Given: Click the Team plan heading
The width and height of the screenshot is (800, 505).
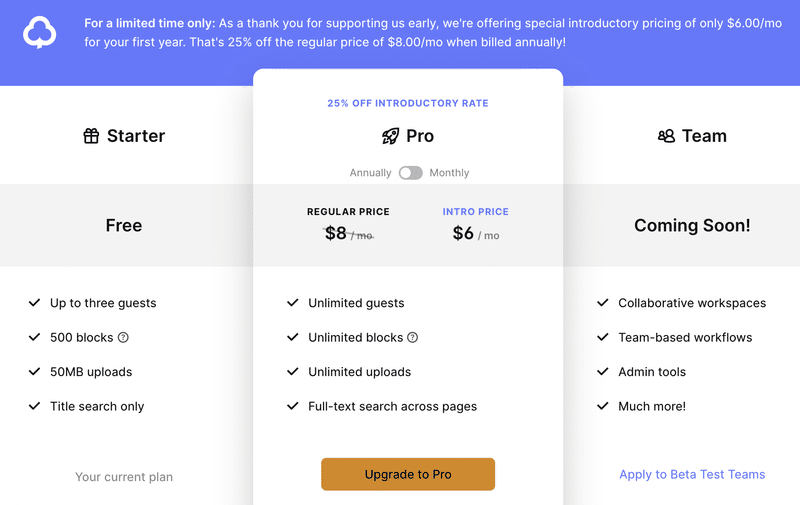Looking at the screenshot, I should (x=704, y=136).
